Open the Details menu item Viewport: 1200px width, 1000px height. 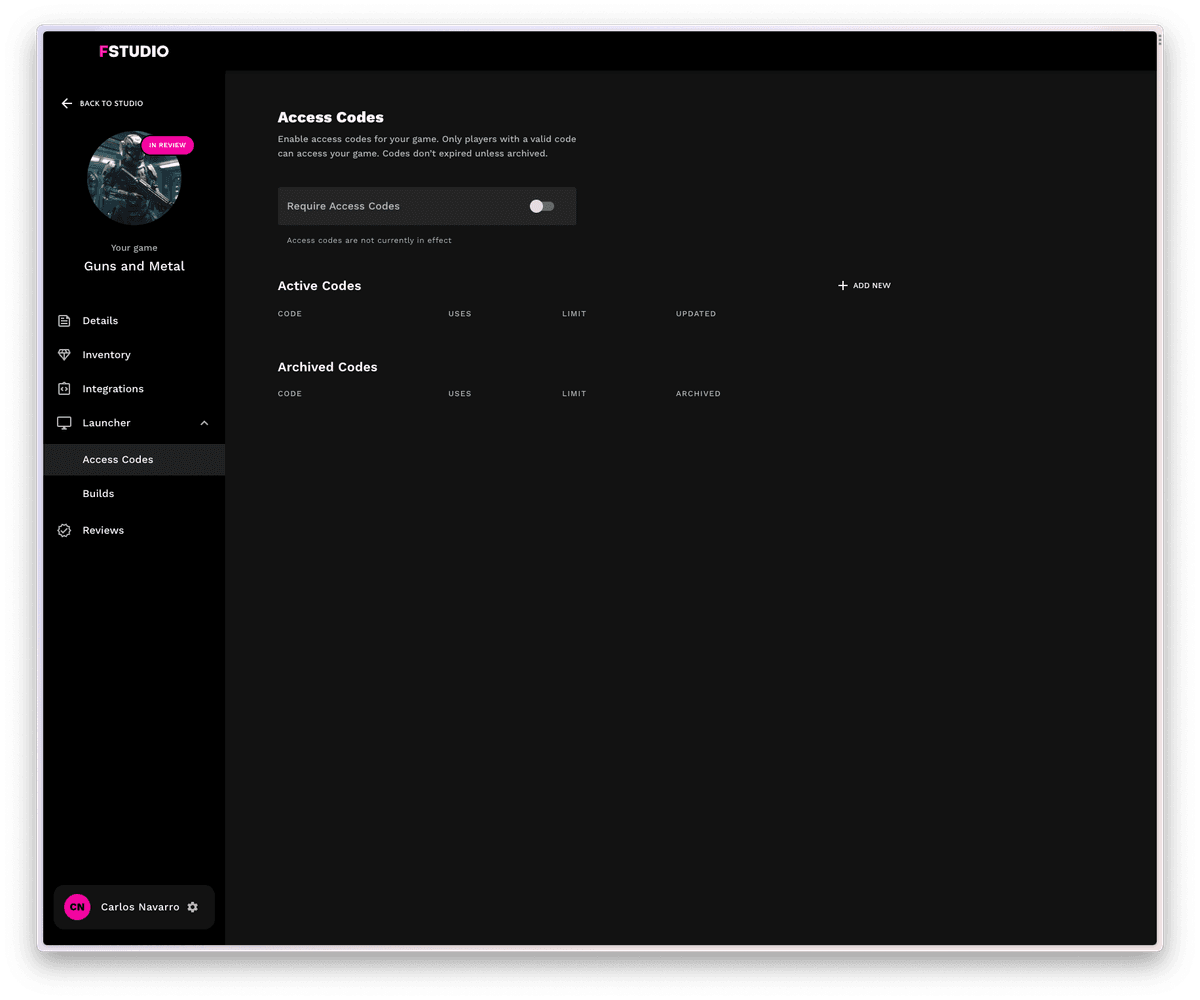(134, 321)
